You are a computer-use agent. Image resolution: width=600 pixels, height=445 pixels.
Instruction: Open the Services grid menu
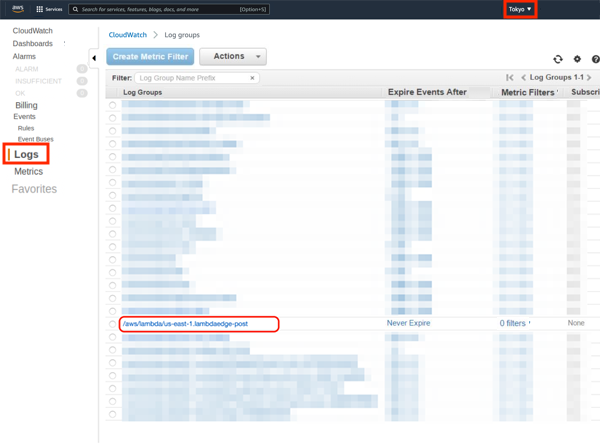point(49,9)
